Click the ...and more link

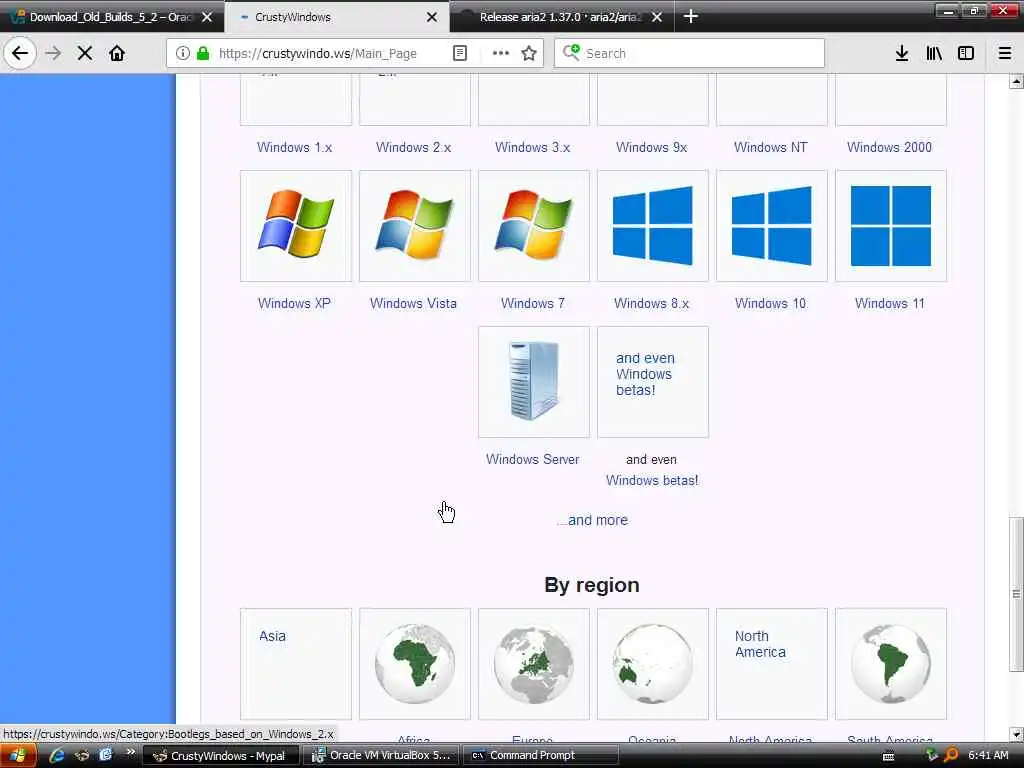click(592, 520)
